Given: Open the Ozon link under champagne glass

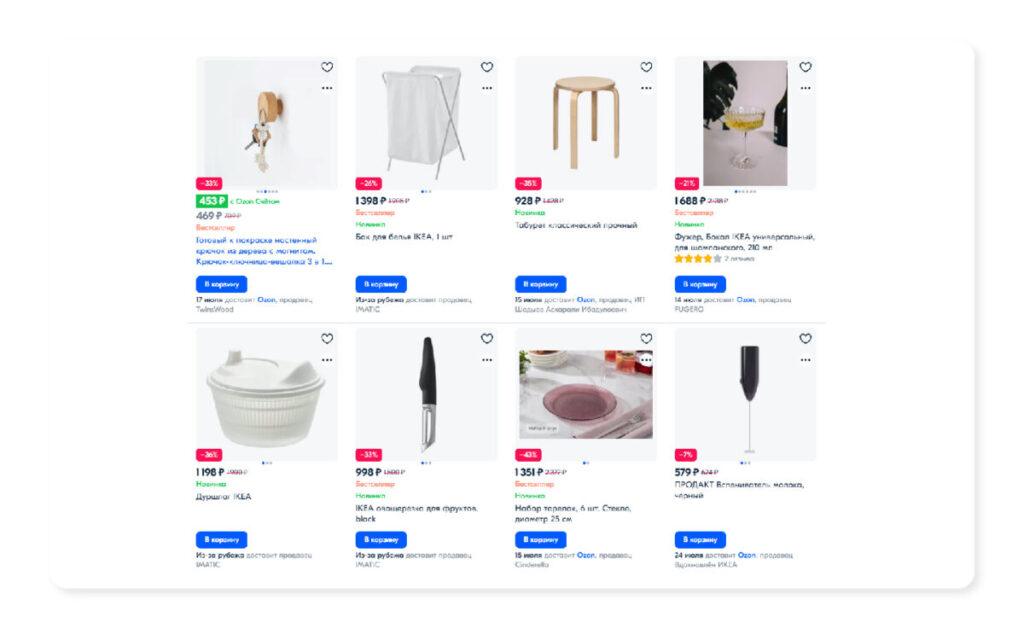Looking at the screenshot, I should 746,300.
